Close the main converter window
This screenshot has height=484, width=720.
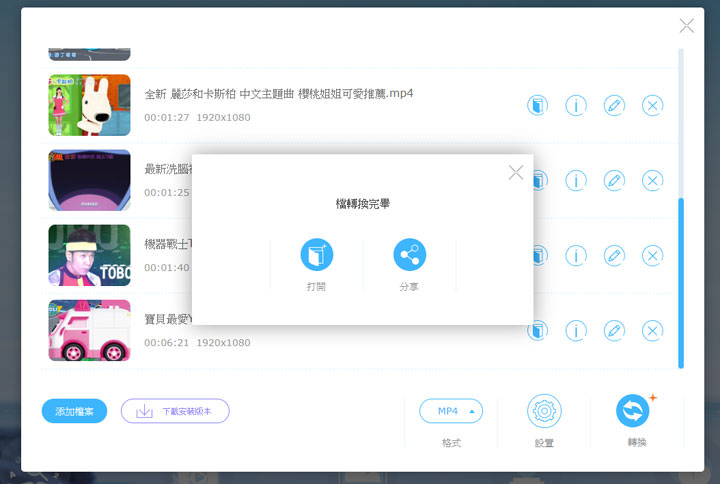[x=686, y=26]
